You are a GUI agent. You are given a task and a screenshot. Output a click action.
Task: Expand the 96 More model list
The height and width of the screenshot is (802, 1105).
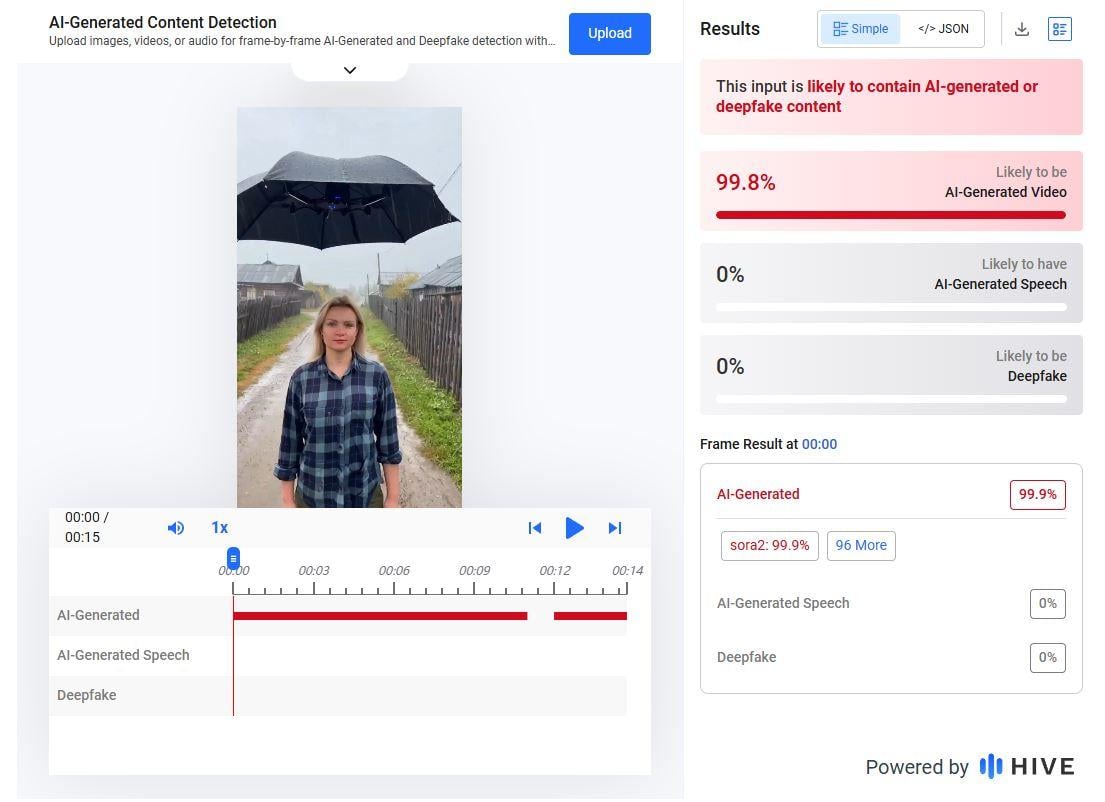tap(861, 545)
